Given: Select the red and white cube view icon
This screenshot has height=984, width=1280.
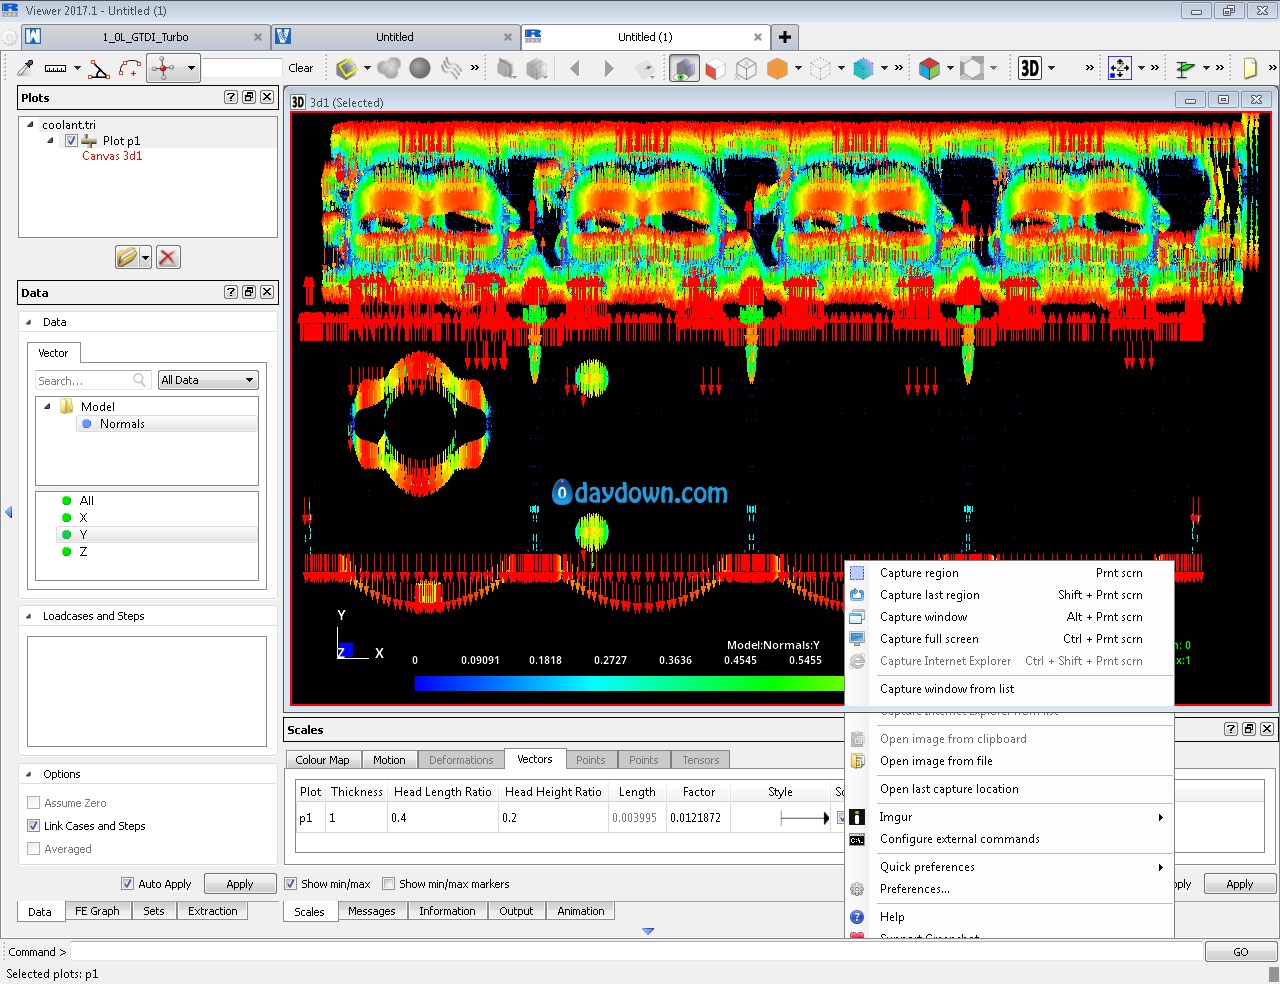Looking at the screenshot, I should click(715, 68).
